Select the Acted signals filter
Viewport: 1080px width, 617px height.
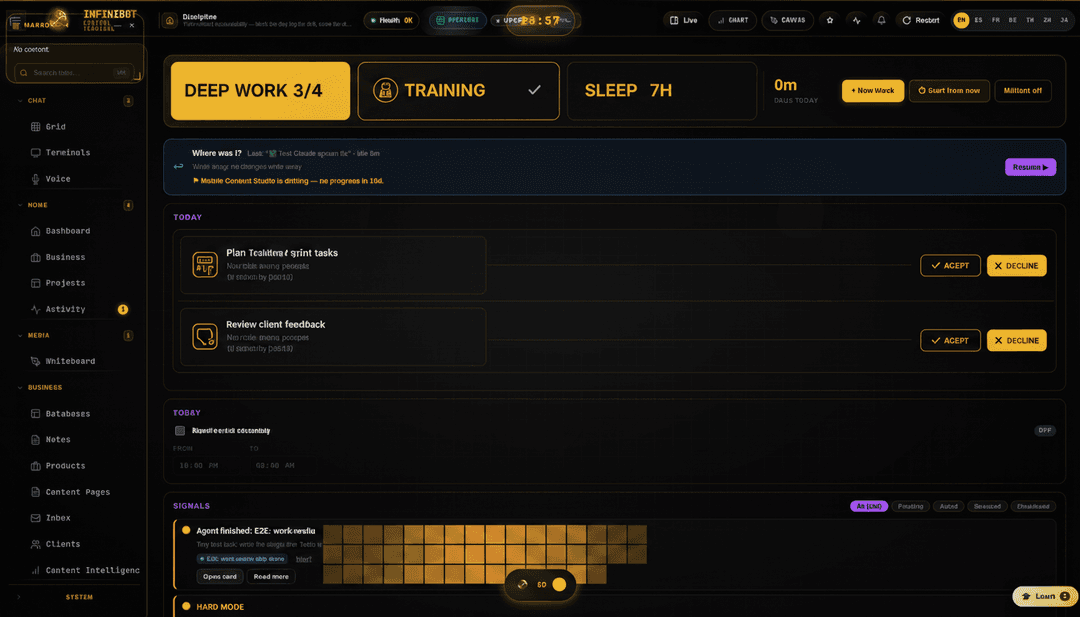tap(948, 506)
